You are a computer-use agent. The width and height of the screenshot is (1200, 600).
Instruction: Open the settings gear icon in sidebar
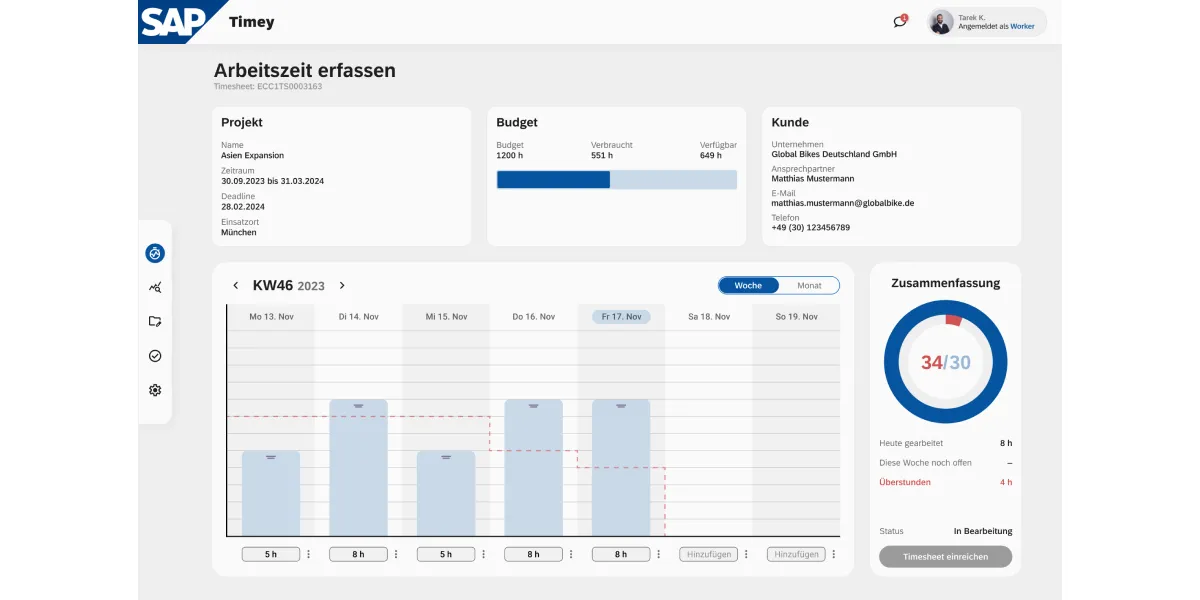point(155,390)
